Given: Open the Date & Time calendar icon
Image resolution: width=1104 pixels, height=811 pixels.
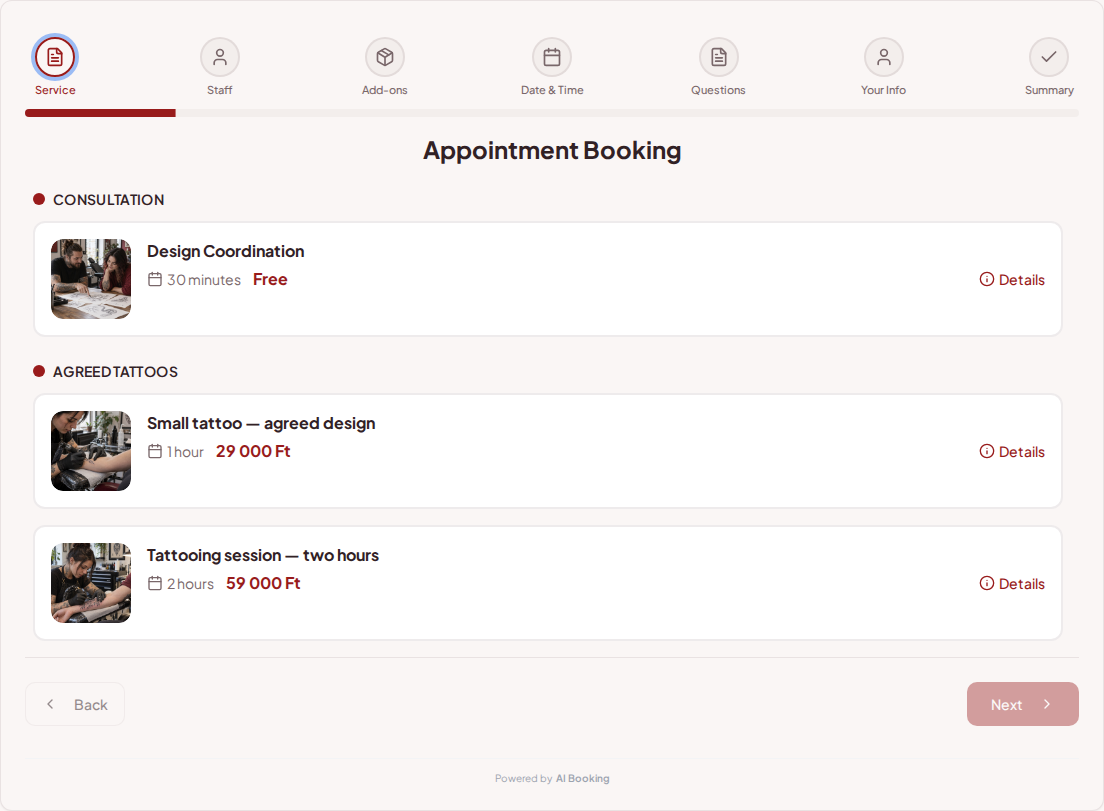Looking at the screenshot, I should point(552,57).
